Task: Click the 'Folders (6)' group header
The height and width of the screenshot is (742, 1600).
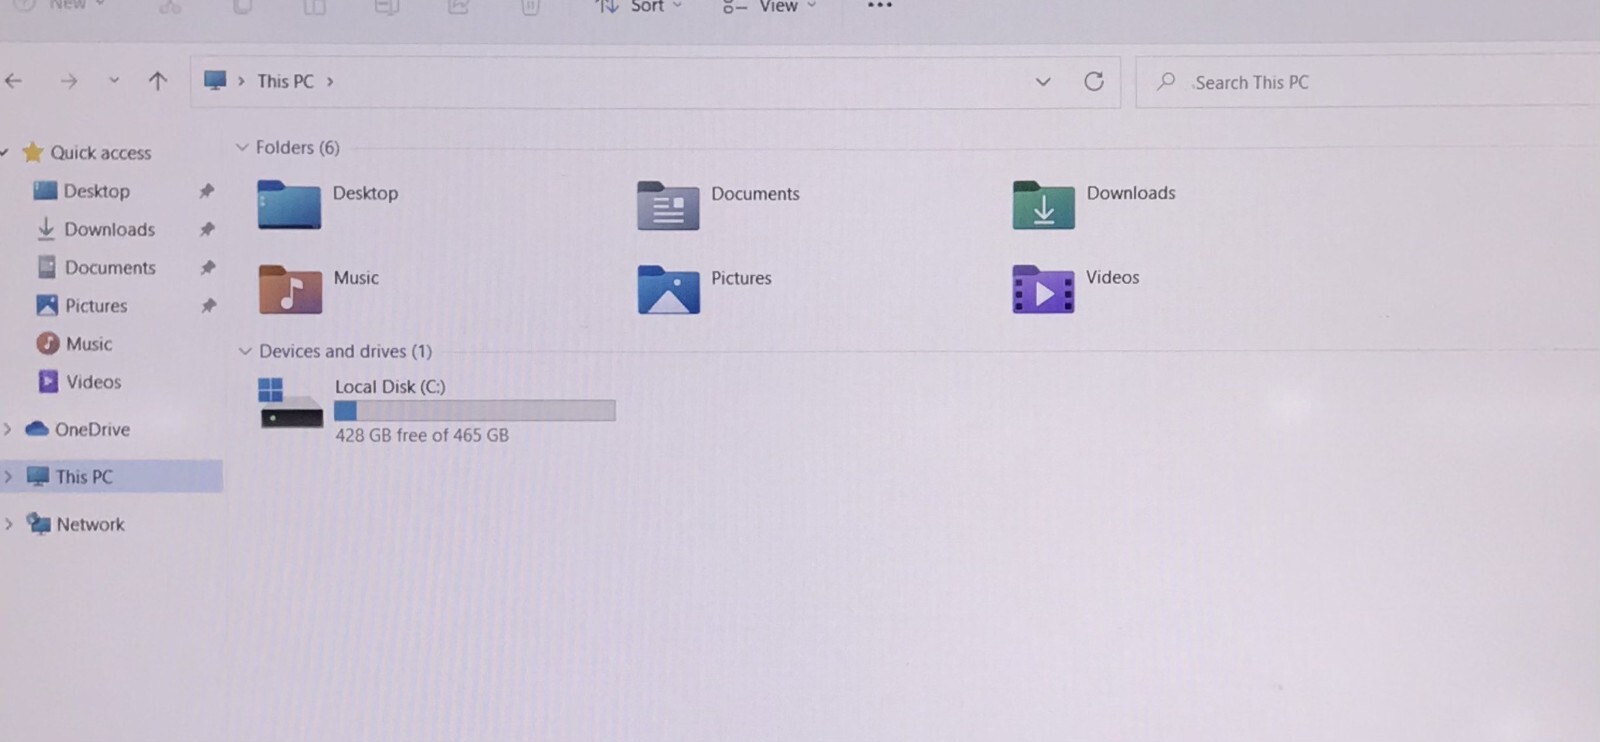Action: tap(297, 147)
